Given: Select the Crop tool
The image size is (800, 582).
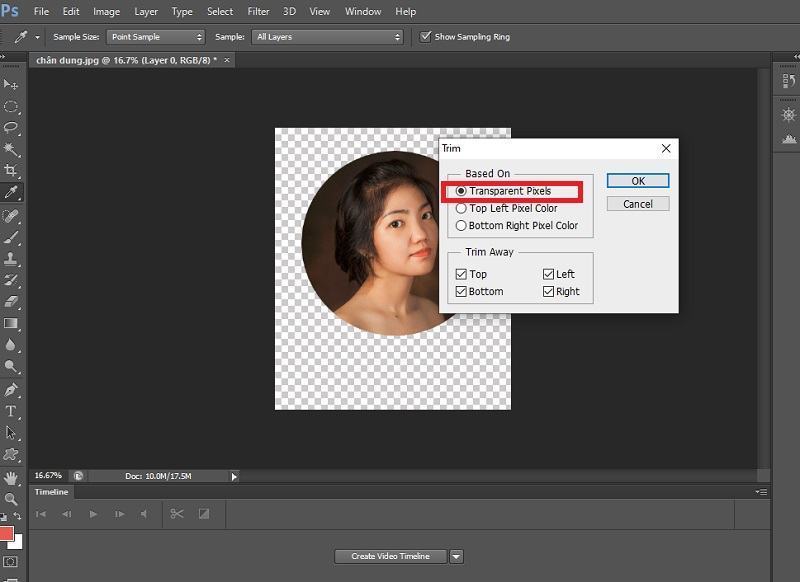Looking at the screenshot, I should 12,168.
